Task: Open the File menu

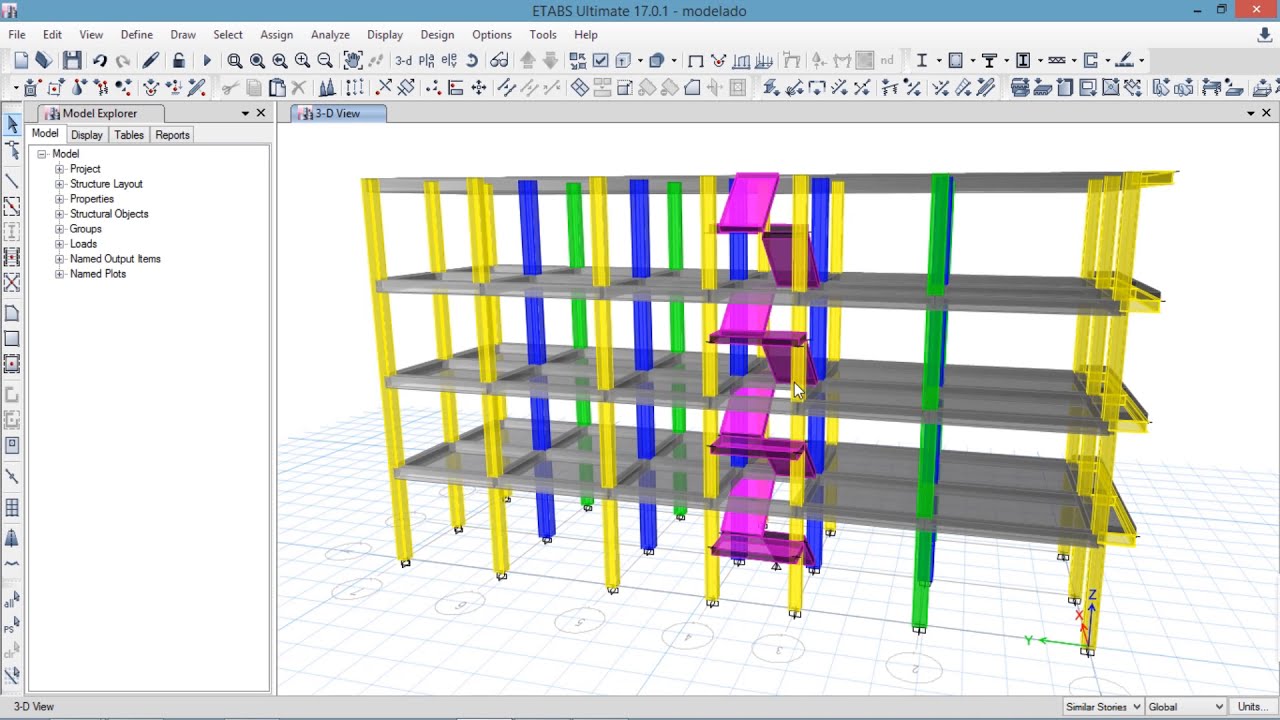Action: coord(17,34)
